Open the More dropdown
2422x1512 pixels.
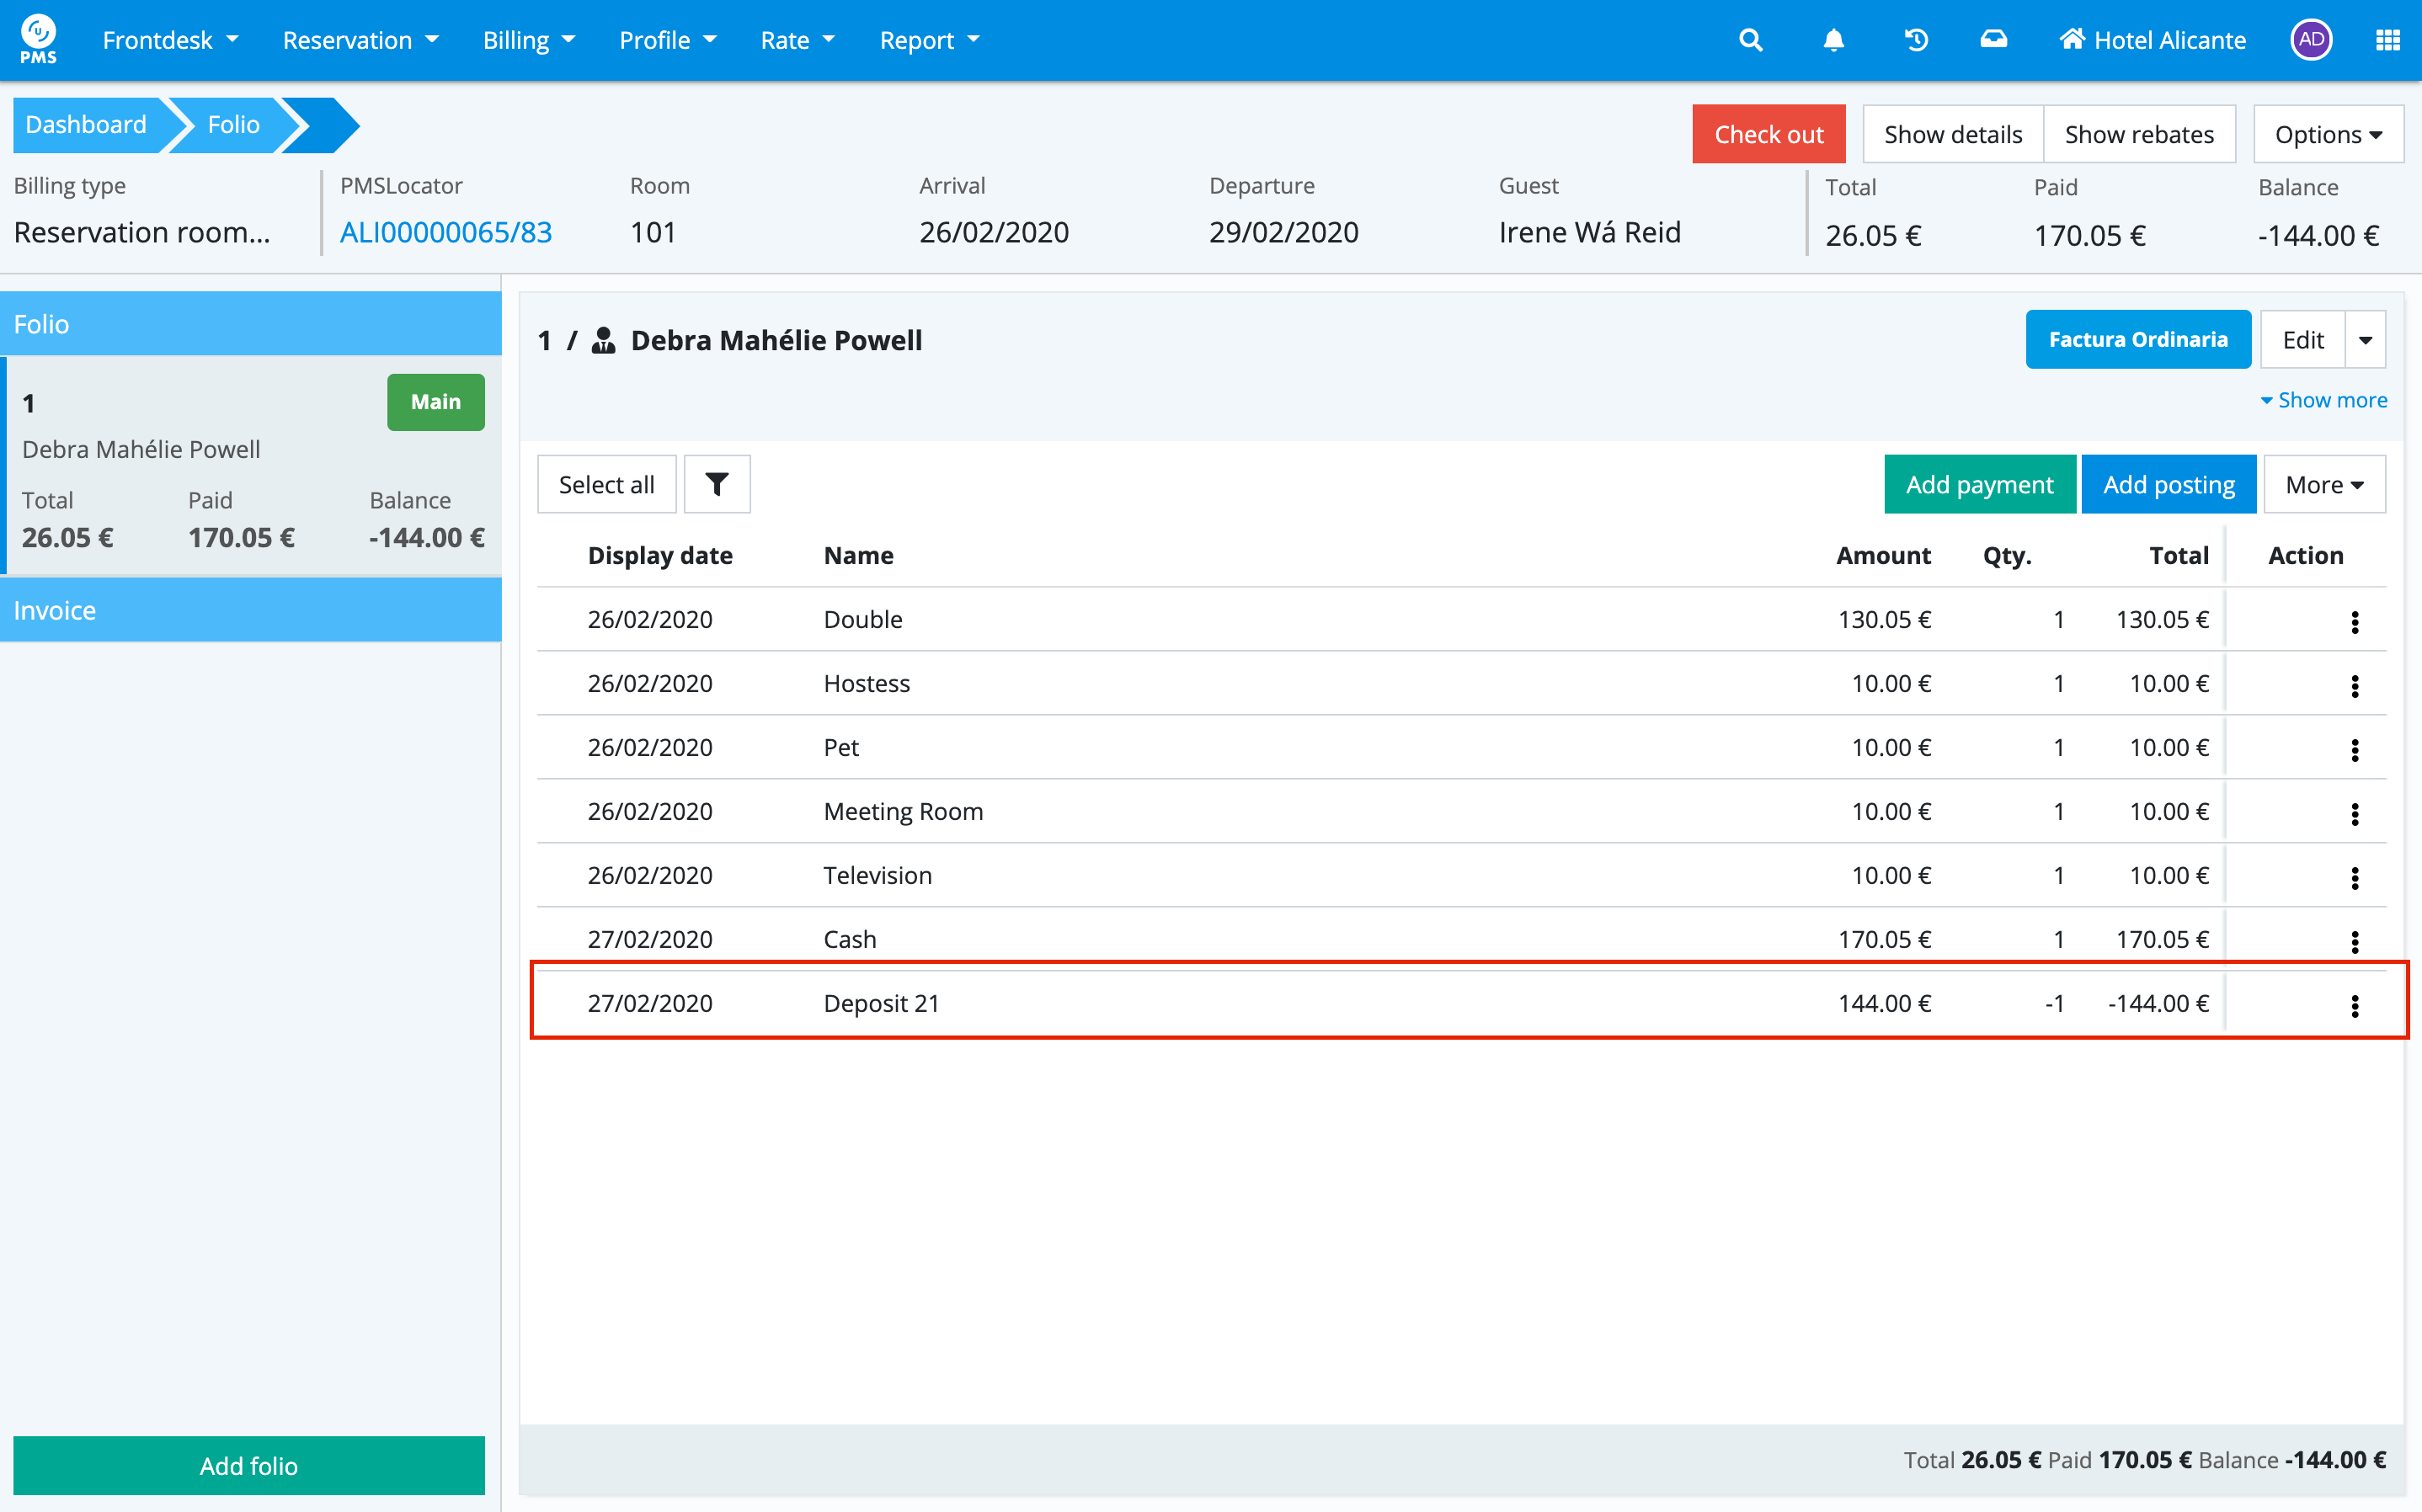coord(2323,484)
